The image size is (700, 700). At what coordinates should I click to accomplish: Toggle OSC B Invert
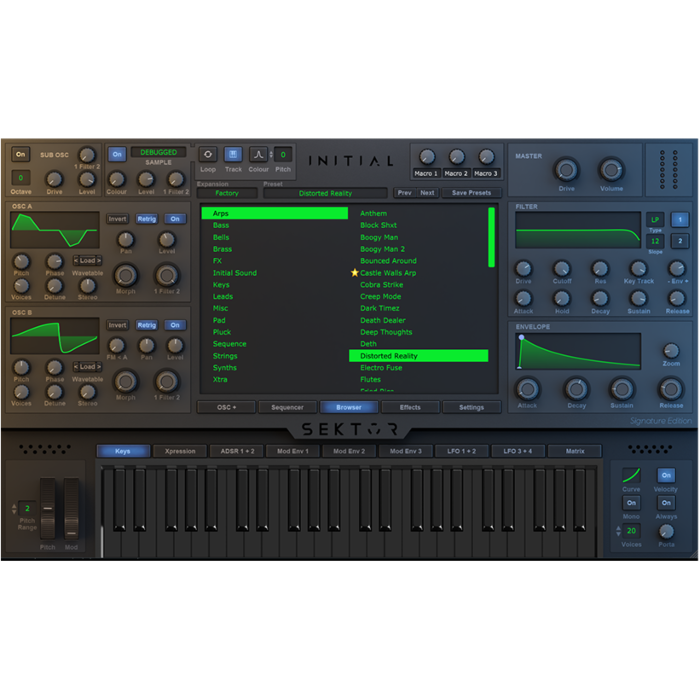pos(117,325)
